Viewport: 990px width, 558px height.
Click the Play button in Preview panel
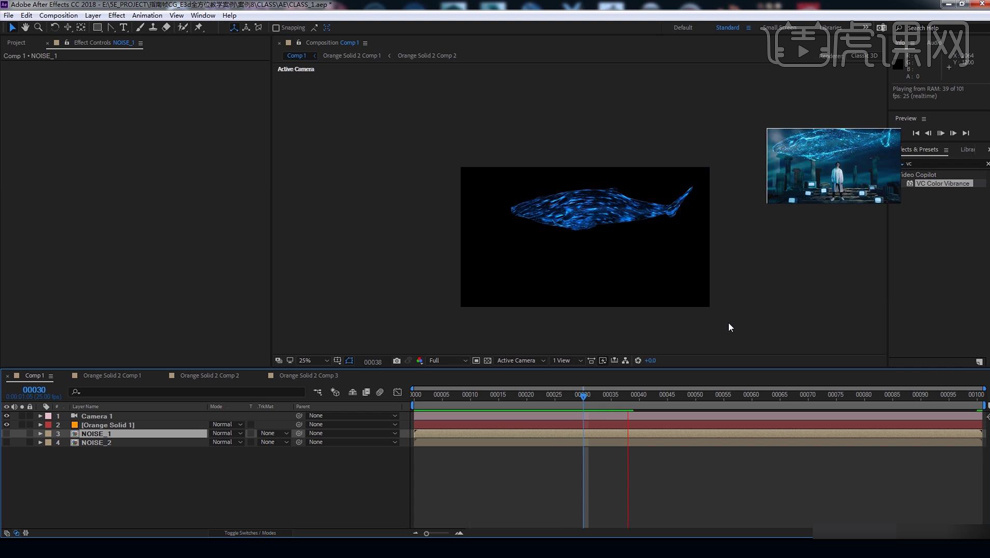[x=940, y=133]
